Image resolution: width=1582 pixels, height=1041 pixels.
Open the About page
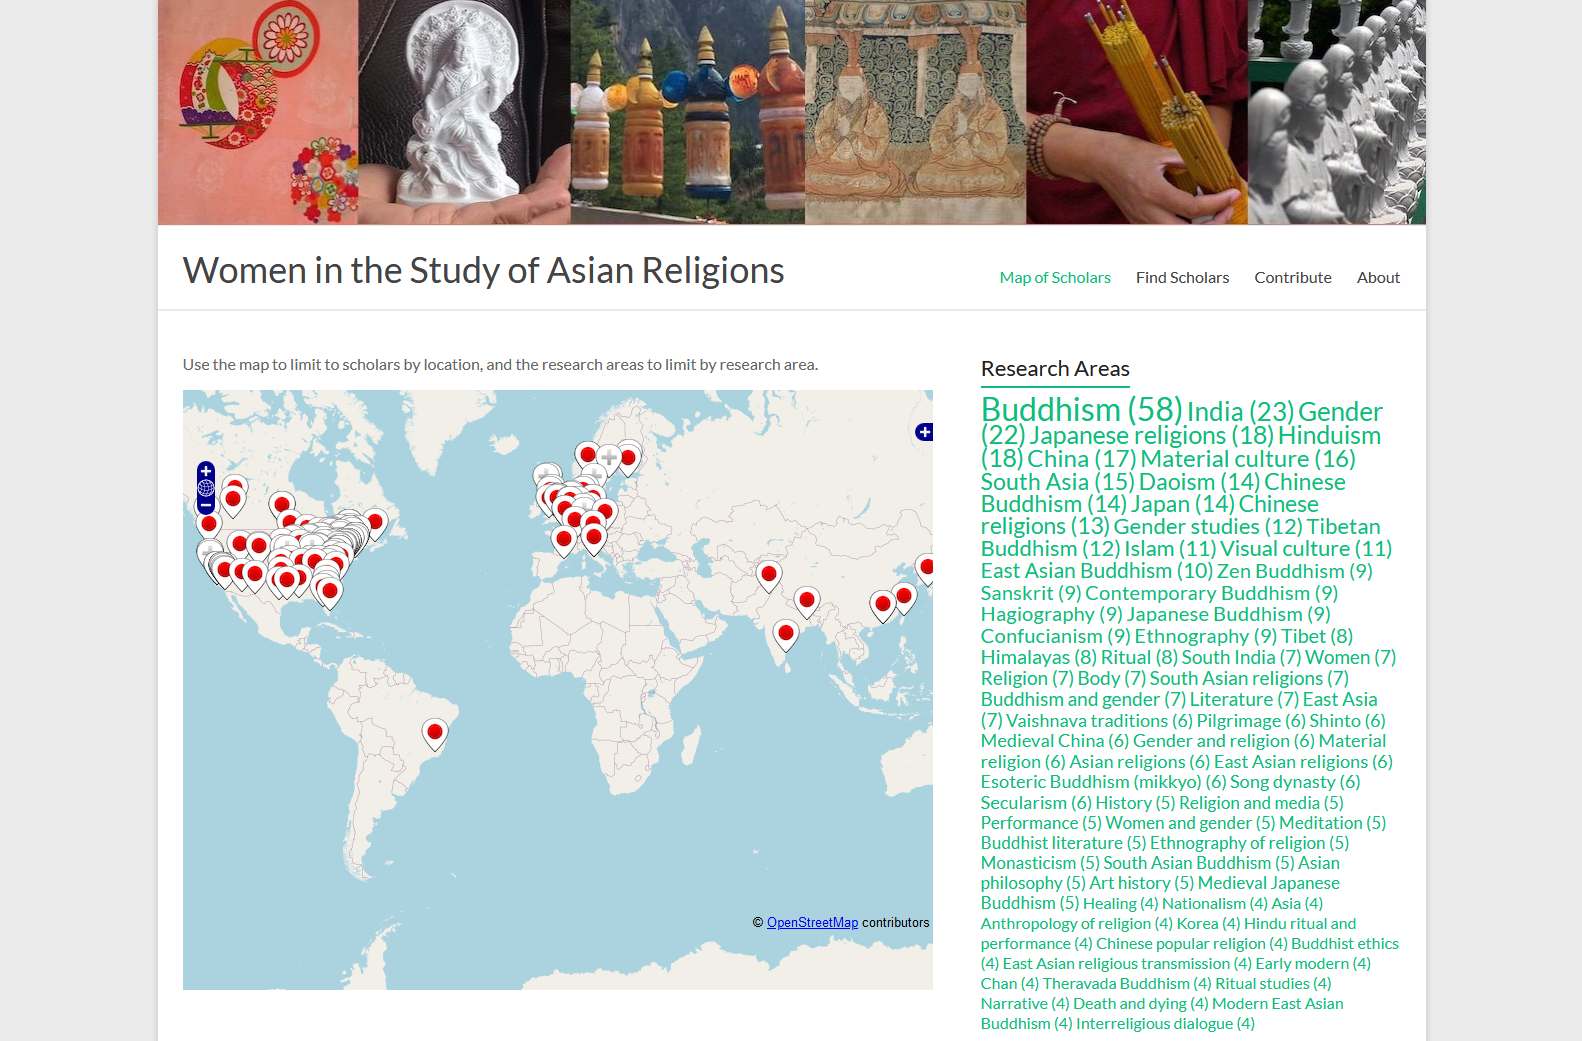tap(1378, 278)
